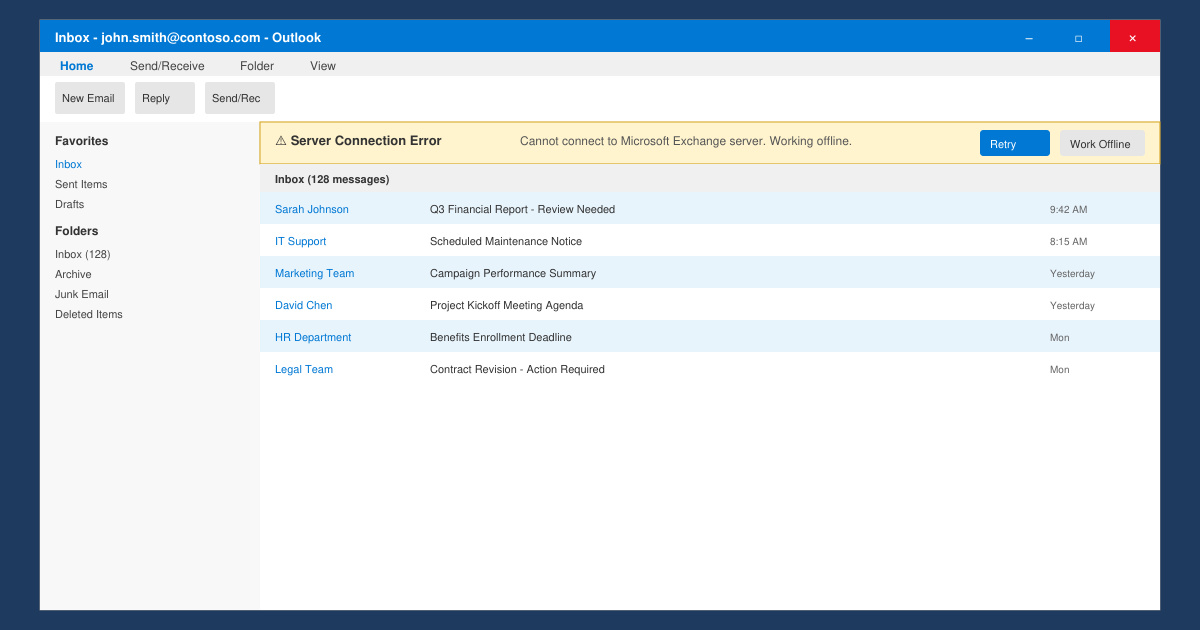Click the HR Department sender
The image size is (1200, 630).
coord(313,337)
